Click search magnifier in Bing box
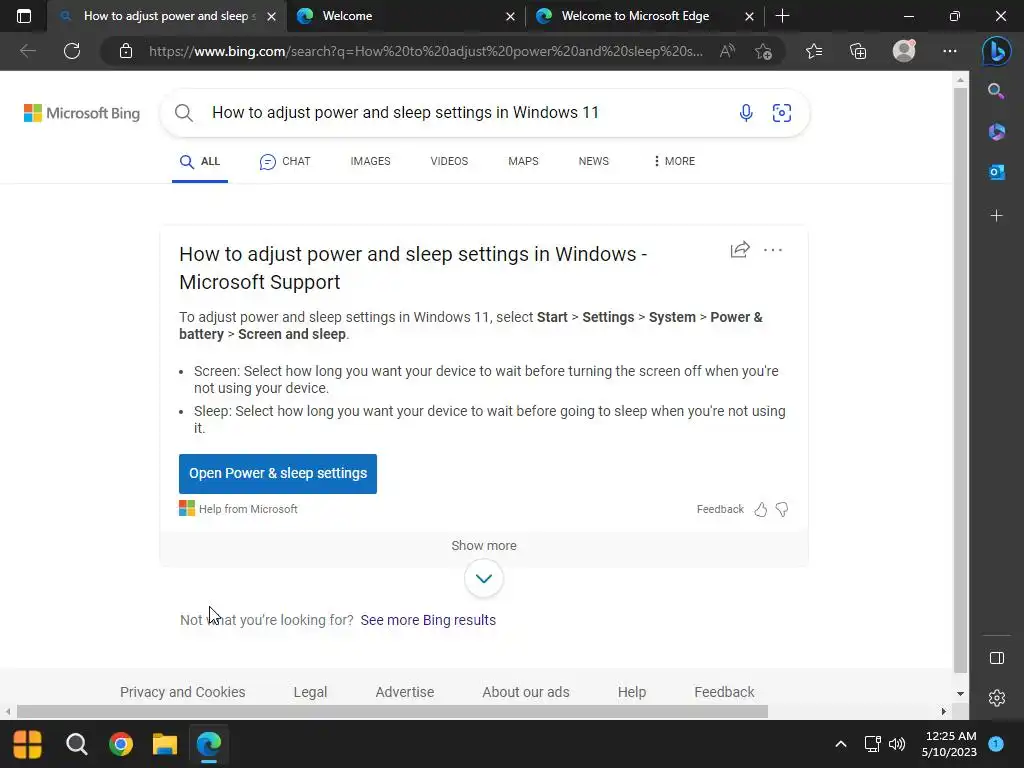The height and width of the screenshot is (768, 1024). [184, 113]
